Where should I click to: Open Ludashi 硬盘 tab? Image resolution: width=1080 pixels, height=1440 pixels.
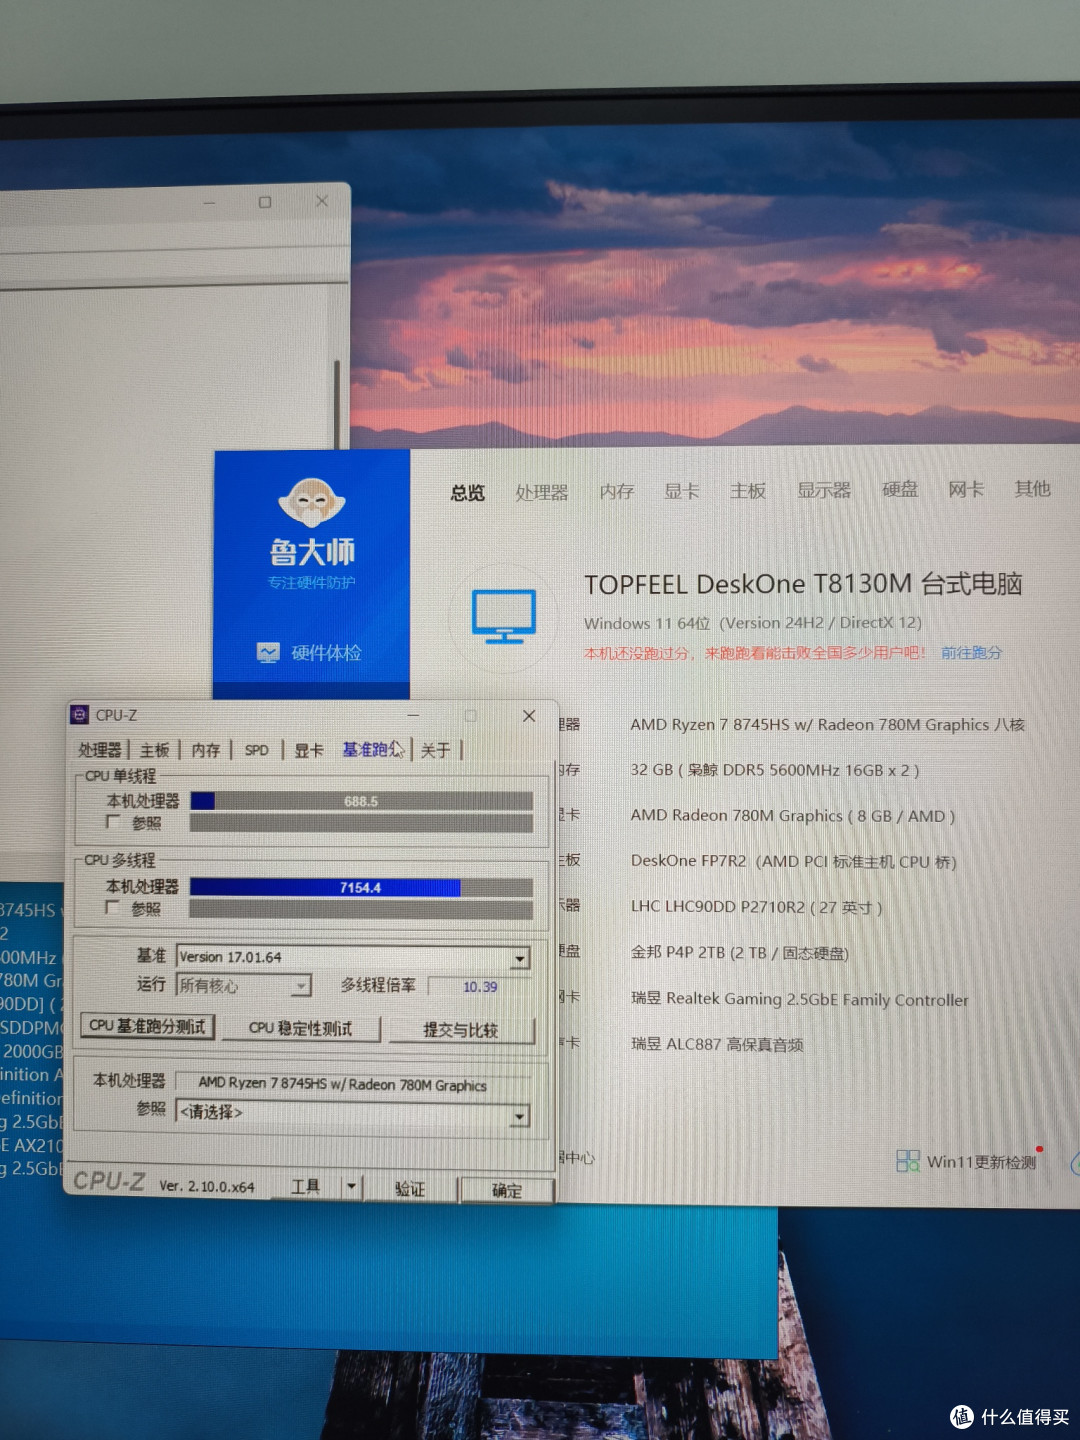tap(900, 489)
